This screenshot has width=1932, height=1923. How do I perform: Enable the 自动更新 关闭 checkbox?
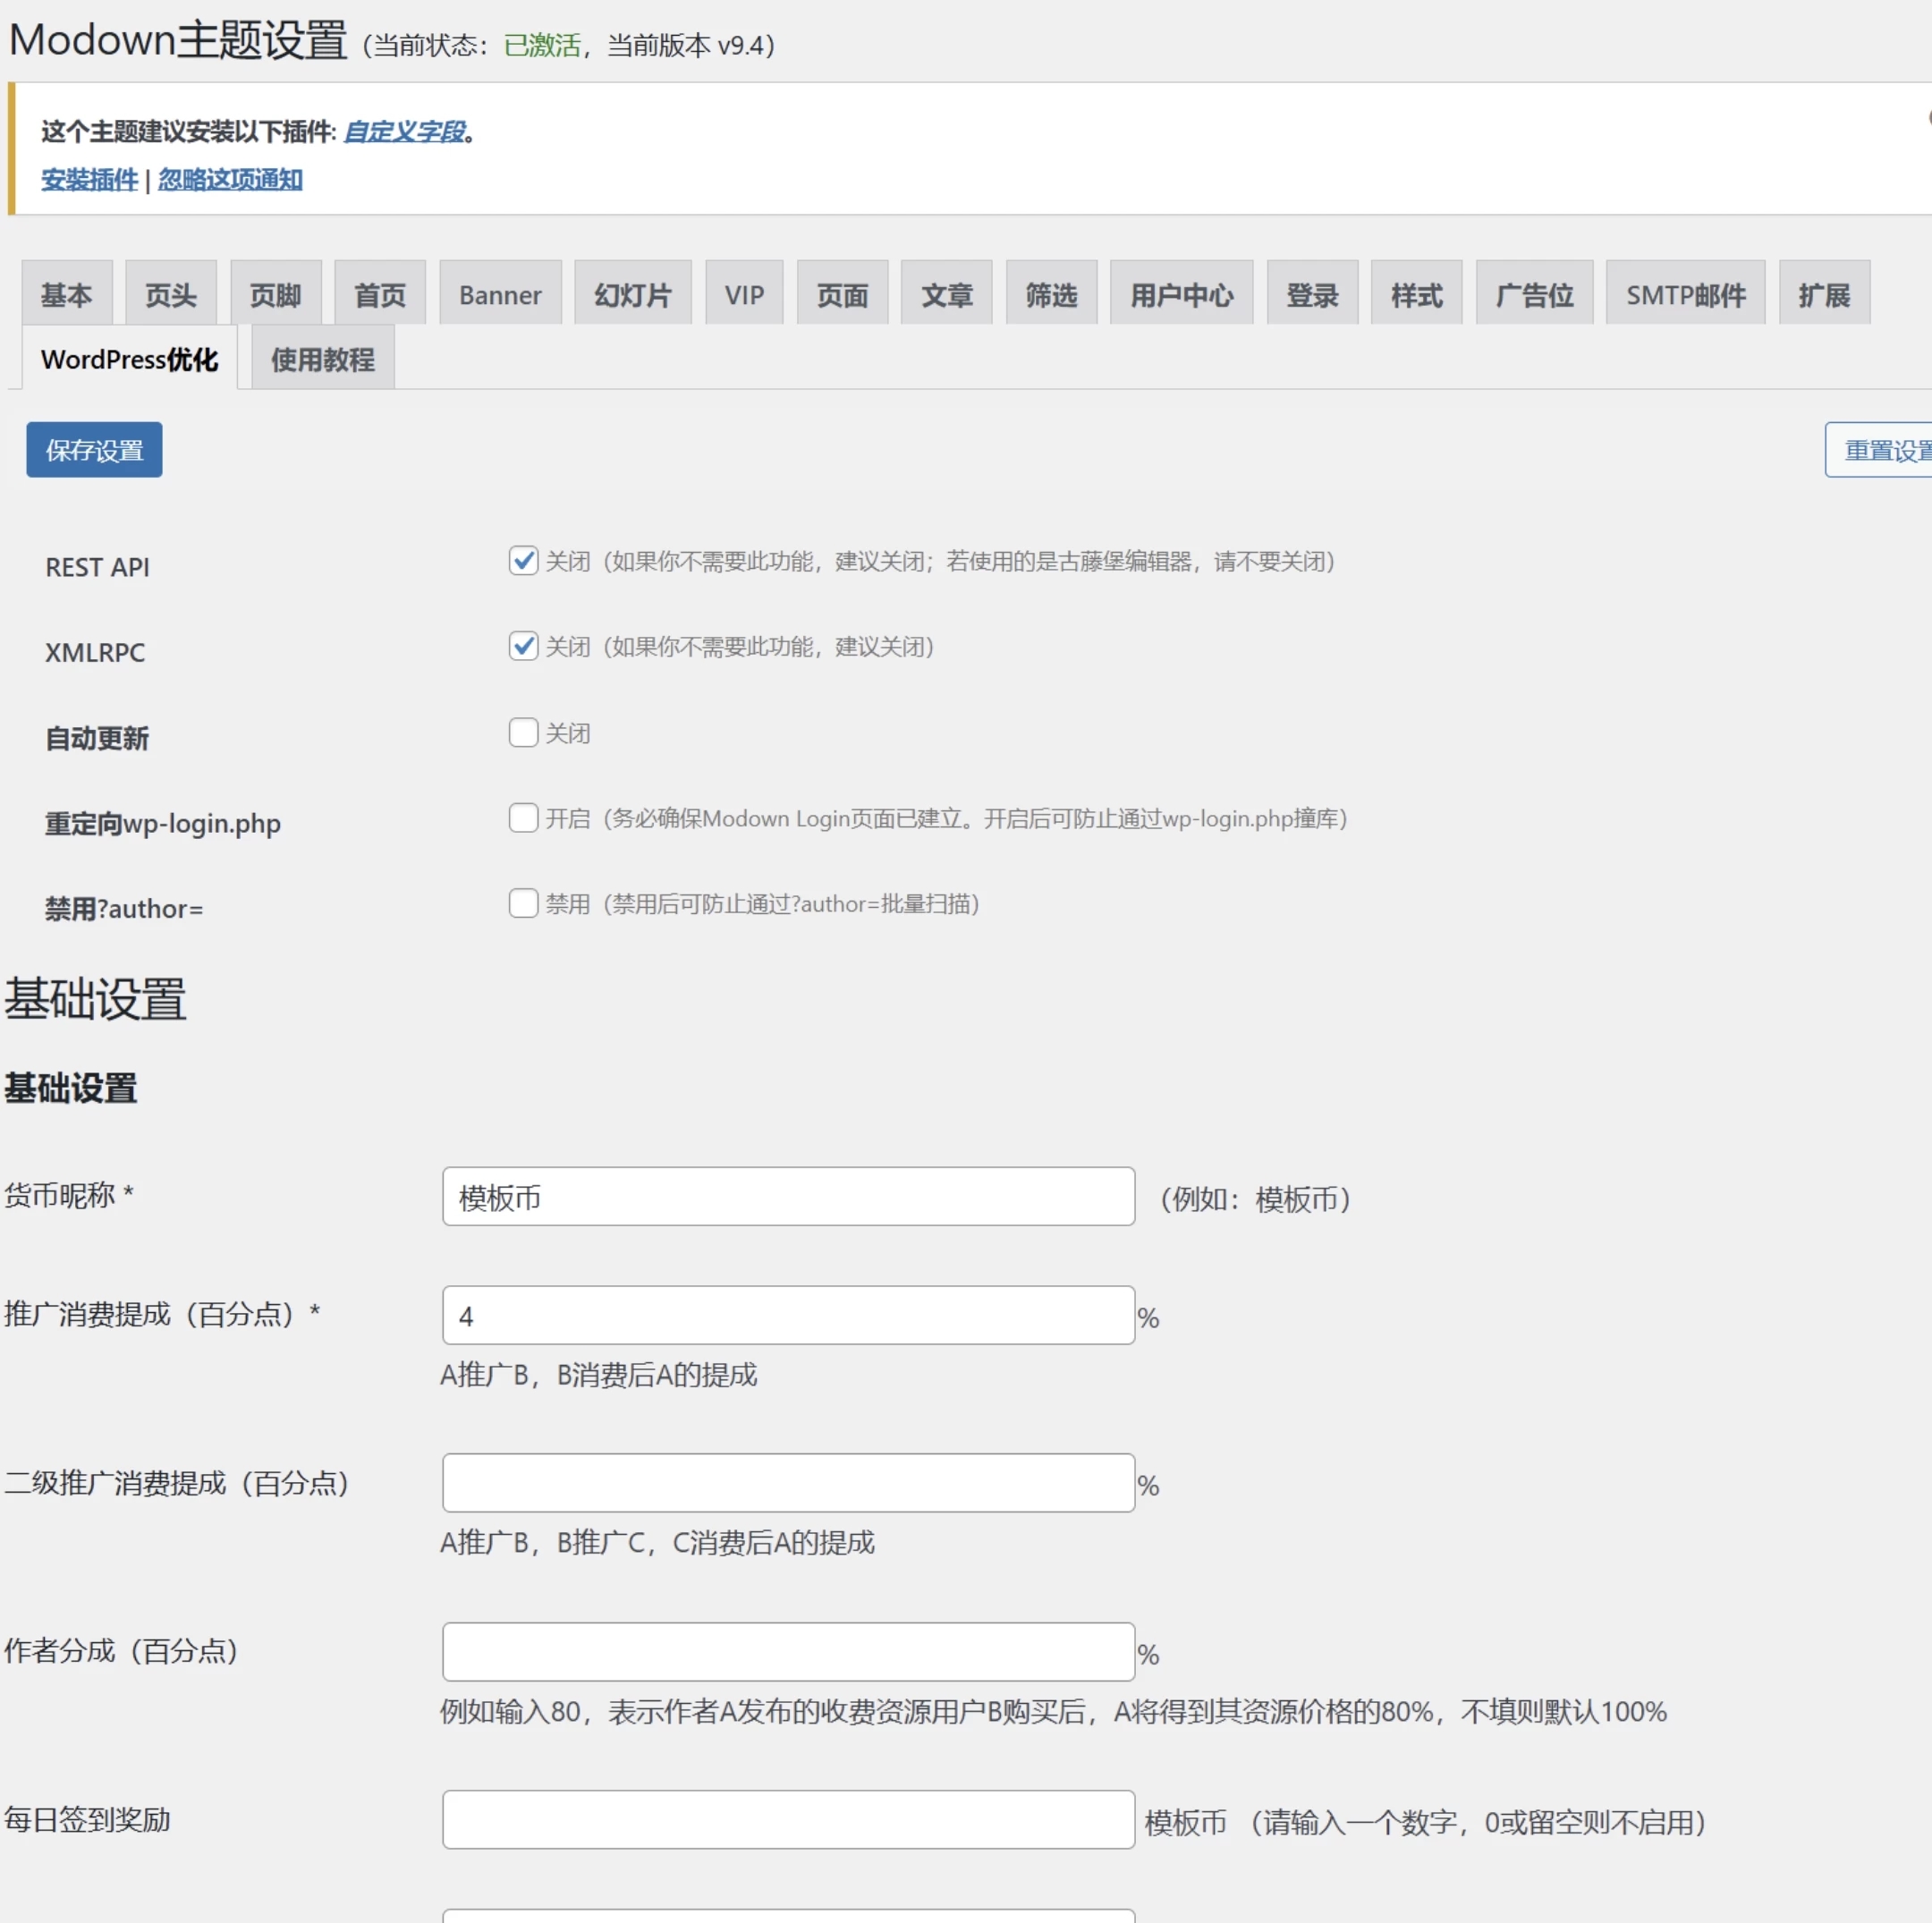(x=523, y=732)
